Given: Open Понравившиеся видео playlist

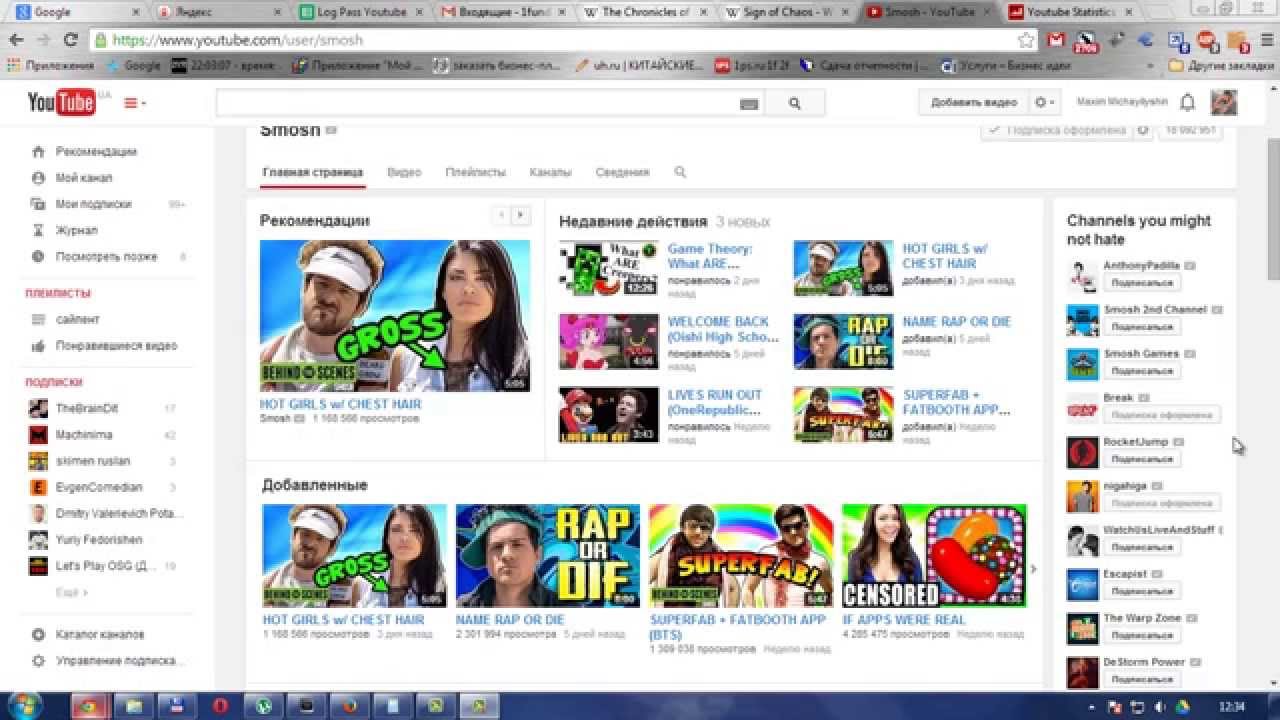Looking at the screenshot, I should tap(116, 346).
